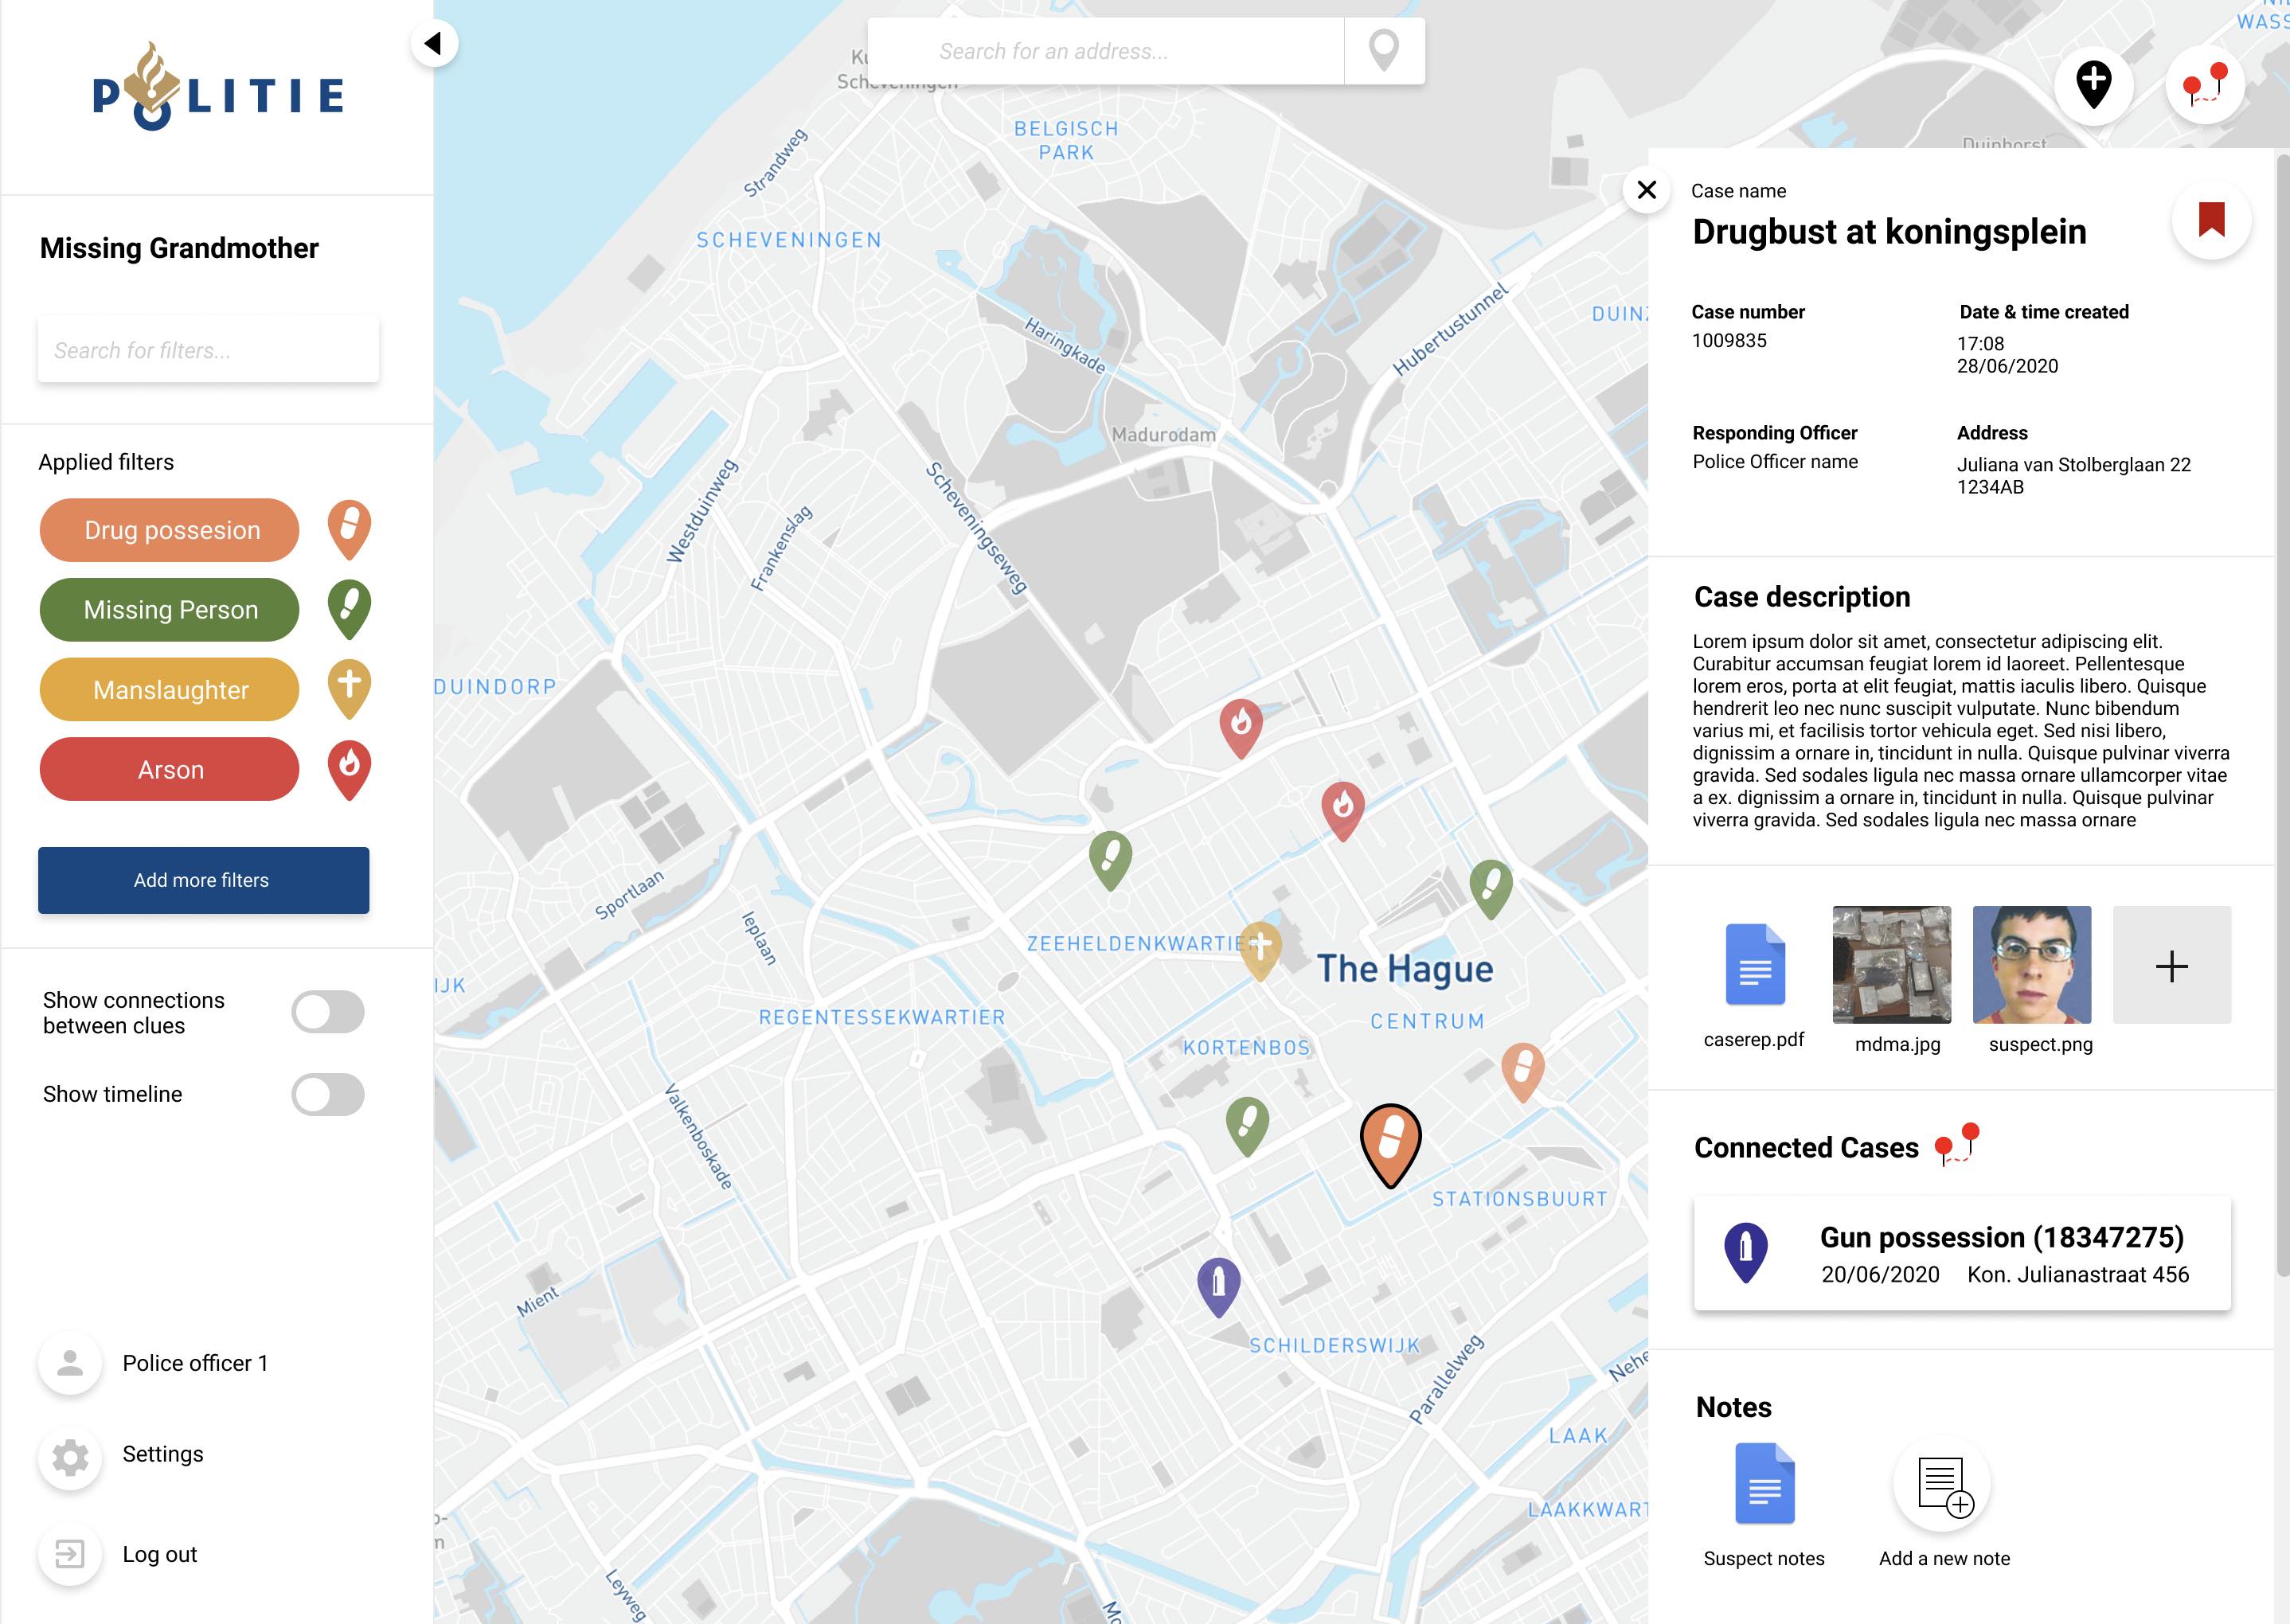Image resolution: width=2290 pixels, height=1624 pixels.
Task: Click Add more filters button
Action: (x=203, y=880)
